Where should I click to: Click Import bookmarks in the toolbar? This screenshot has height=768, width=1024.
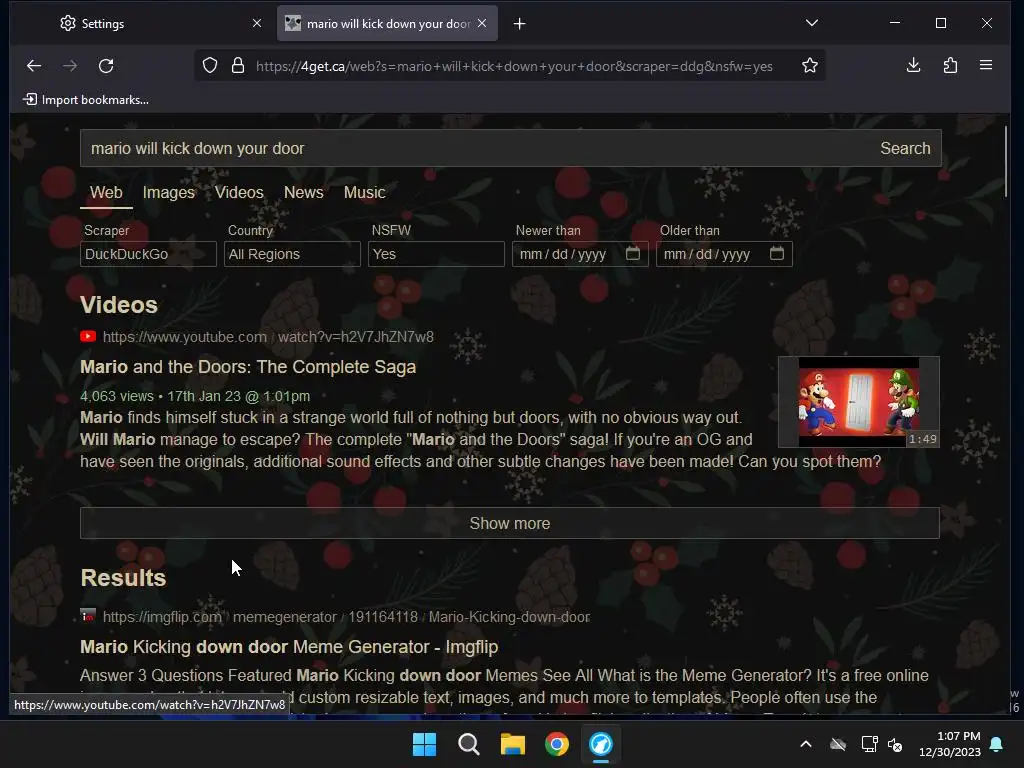(x=86, y=99)
